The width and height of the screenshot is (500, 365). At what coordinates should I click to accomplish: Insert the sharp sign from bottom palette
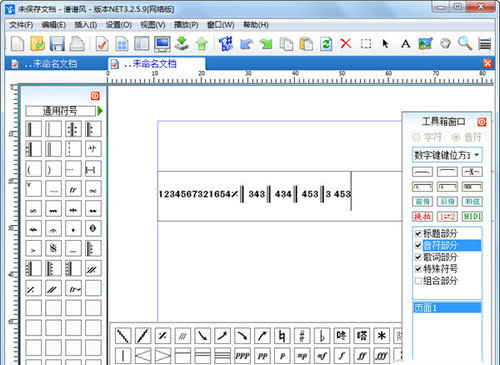tap(302, 336)
